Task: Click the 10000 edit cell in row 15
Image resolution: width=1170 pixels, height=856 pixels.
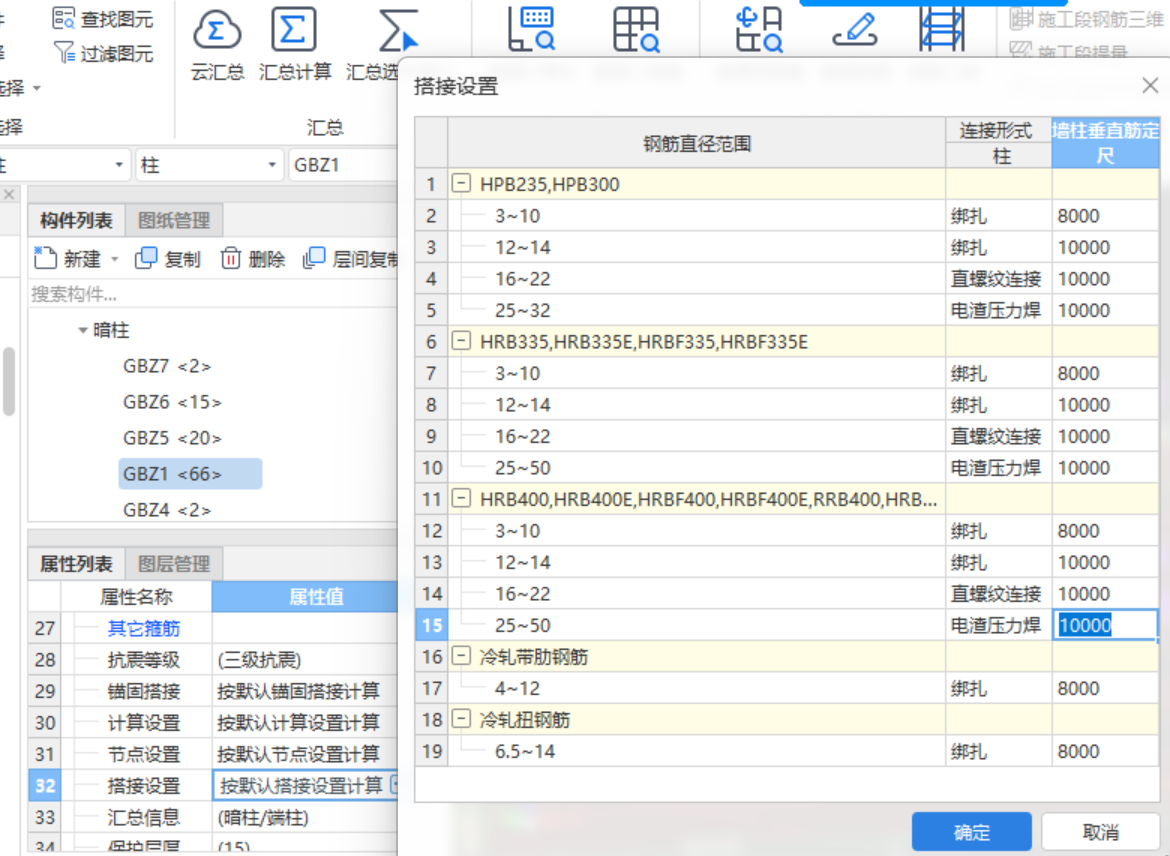Action: 1105,625
